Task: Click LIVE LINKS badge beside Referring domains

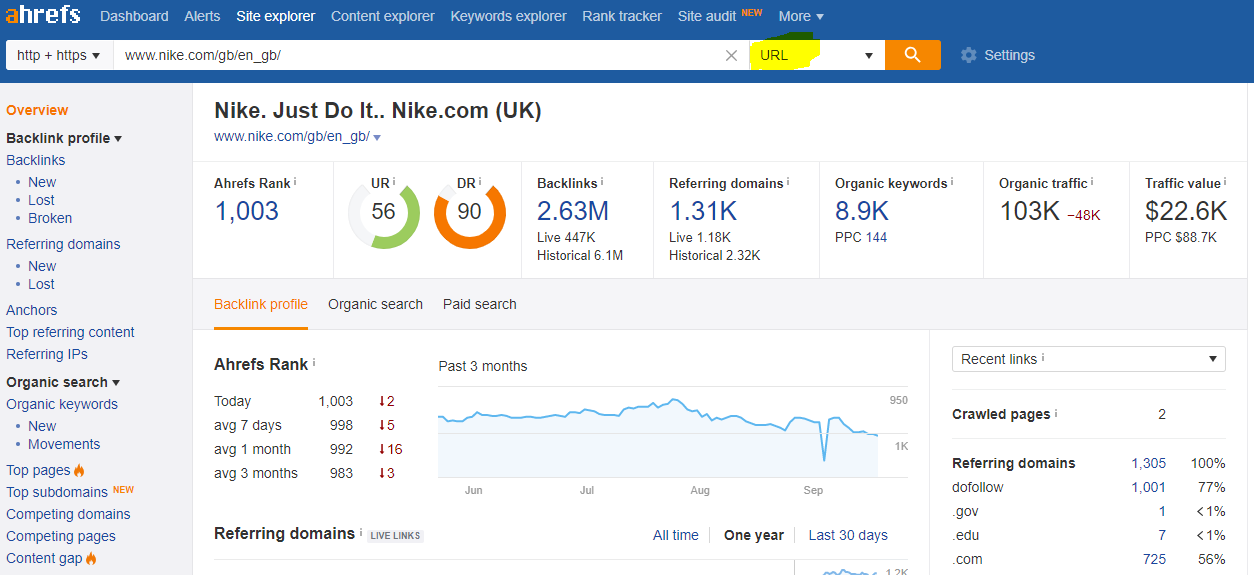Action: [x=395, y=536]
